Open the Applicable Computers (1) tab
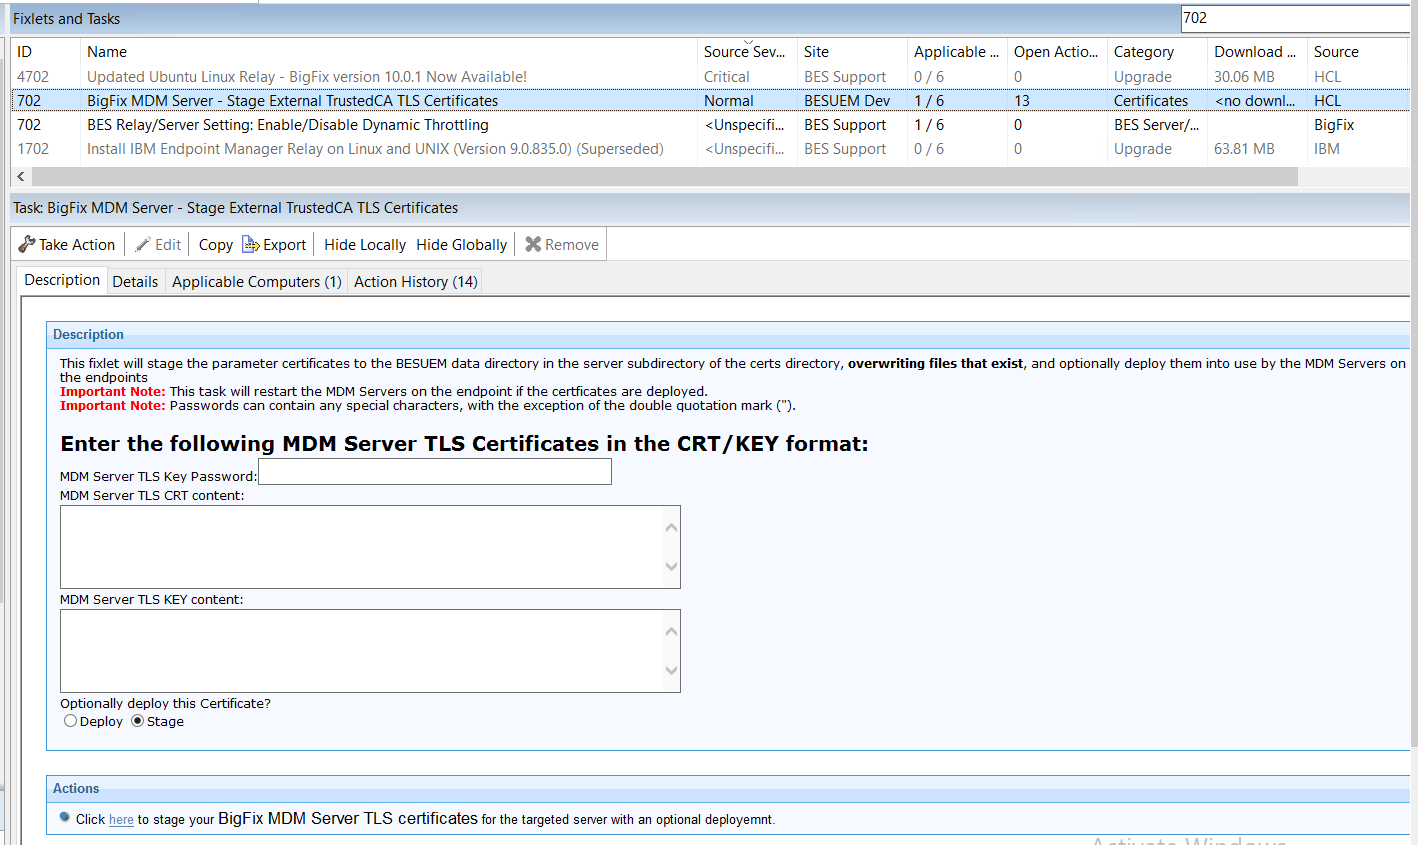This screenshot has width=1418, height=845. point(256,282)
